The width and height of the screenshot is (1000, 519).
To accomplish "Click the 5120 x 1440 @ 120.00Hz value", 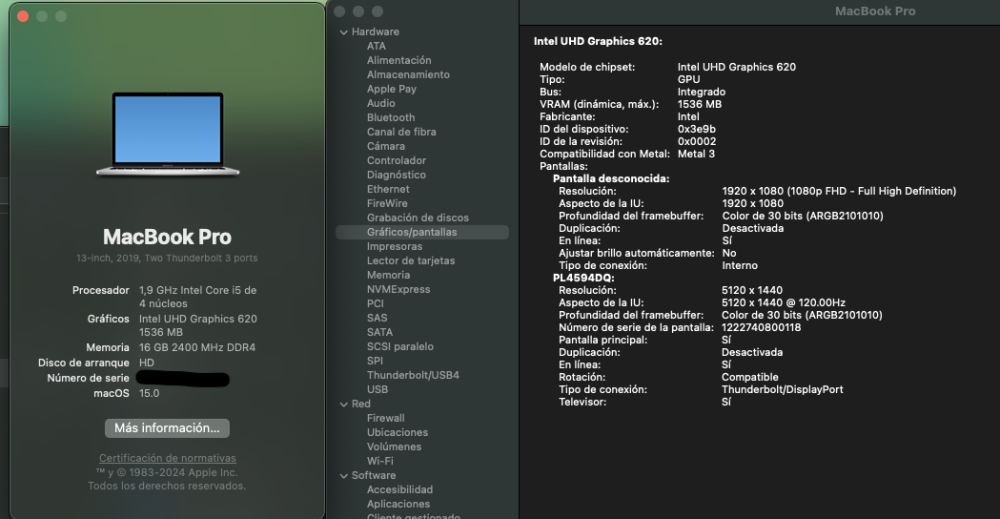I will (x=783, y=303).
